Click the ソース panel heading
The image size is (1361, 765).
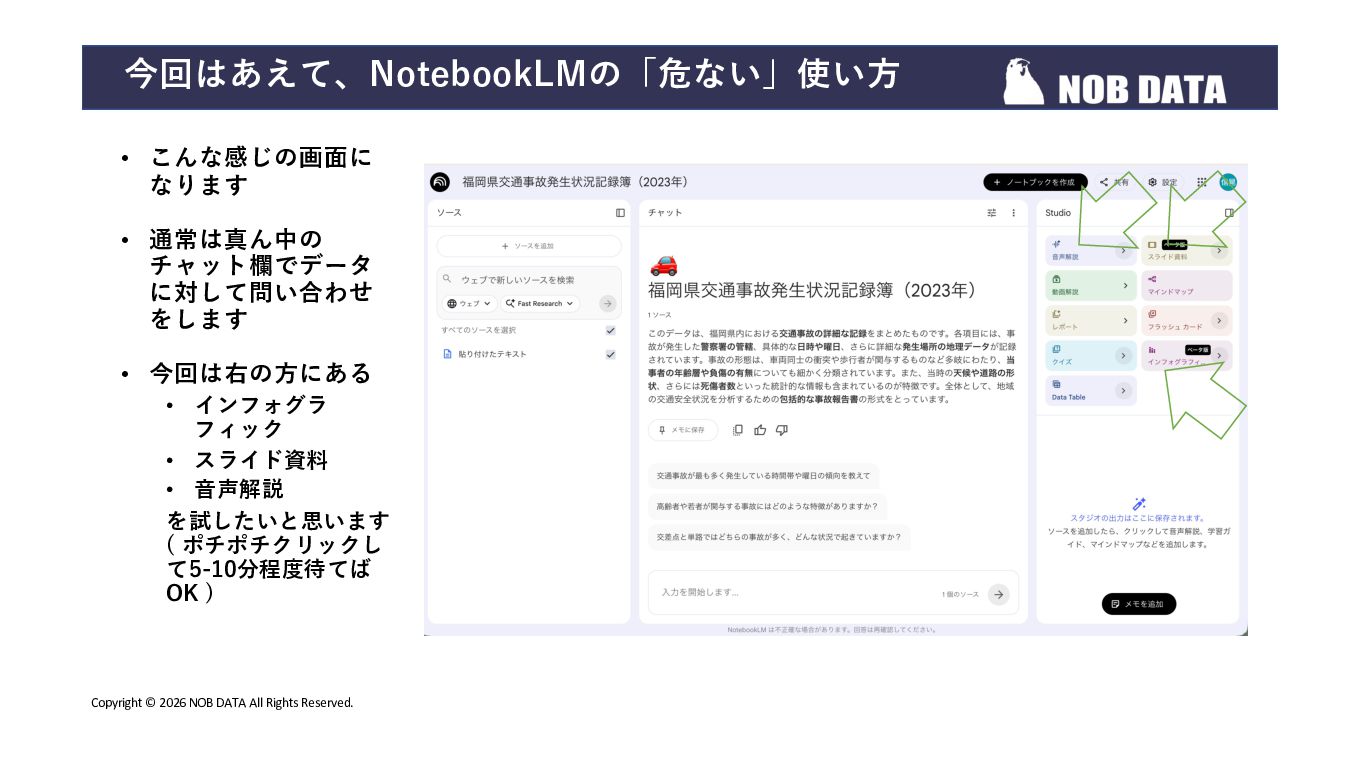point(449,213)
